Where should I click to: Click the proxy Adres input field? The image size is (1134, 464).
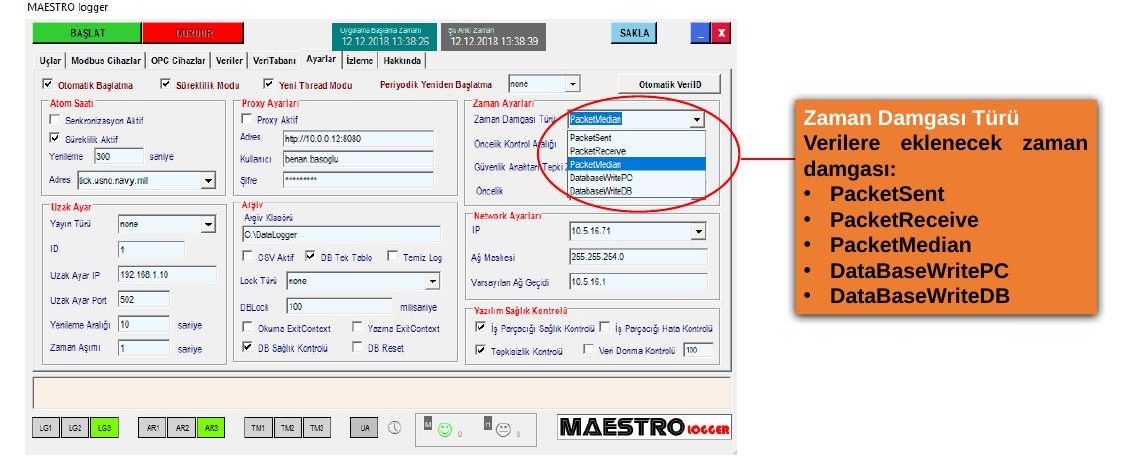pyautogui.click(x=359, y=139)
